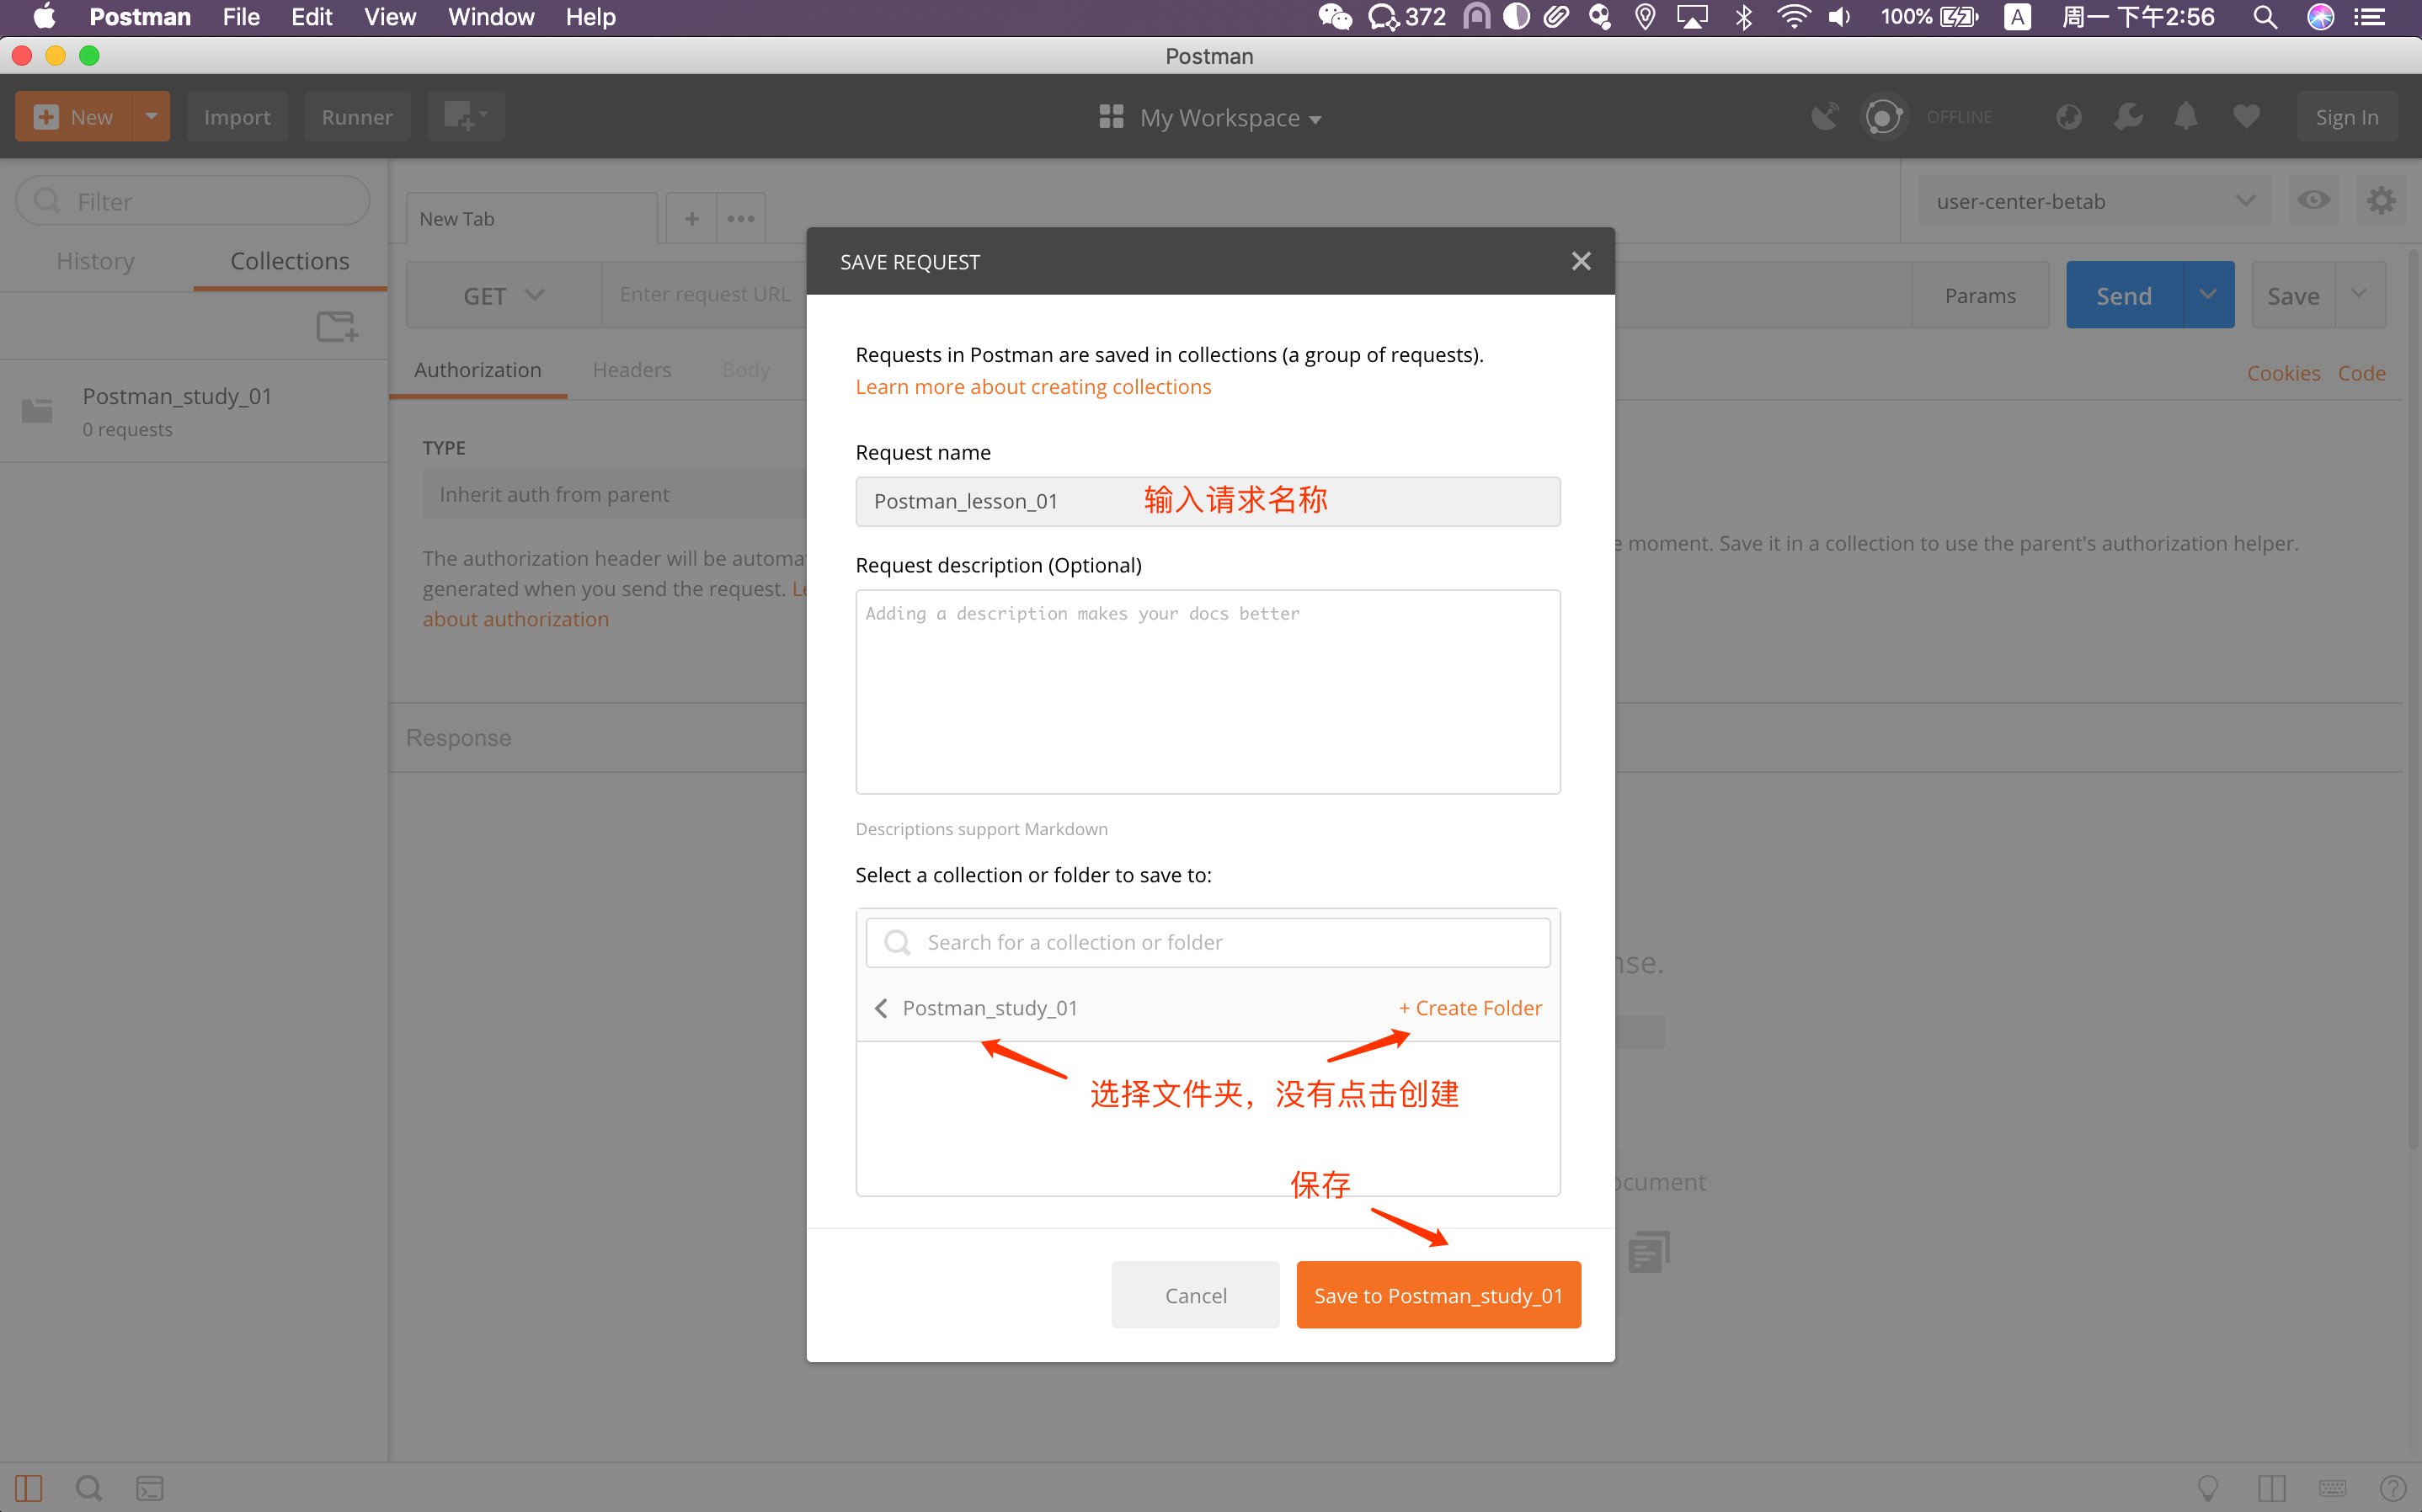Click the Wi-Fi icon in menu bar
The height and width of the screenshot is (1512, 2422).
(1793, 17)
